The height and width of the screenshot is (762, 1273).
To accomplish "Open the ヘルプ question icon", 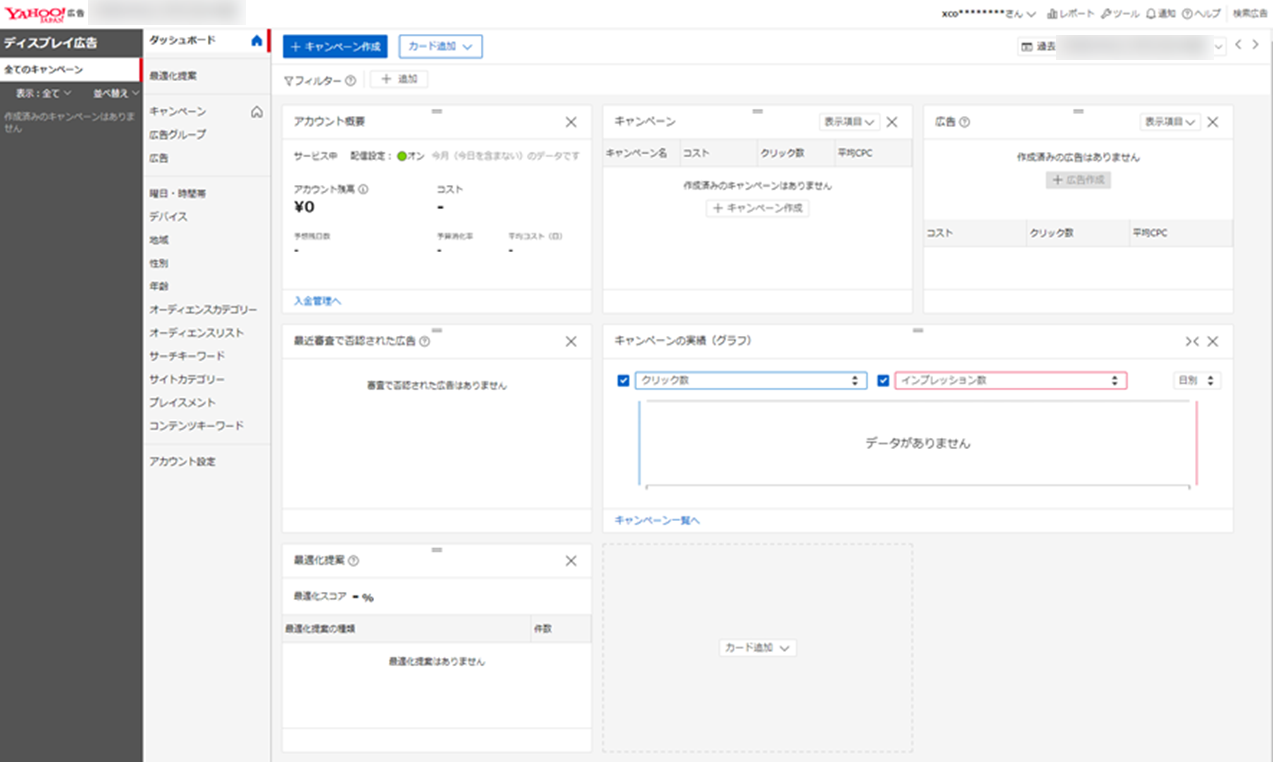I will 1187,14.
